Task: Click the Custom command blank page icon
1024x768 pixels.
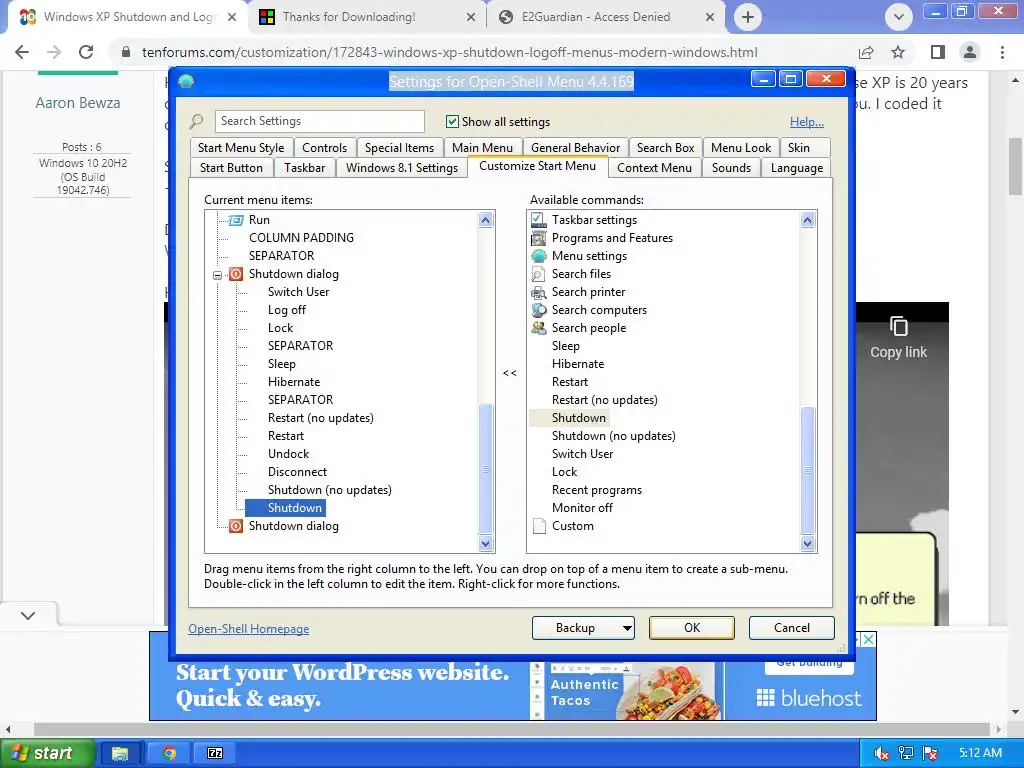Action: coord(539,526)
